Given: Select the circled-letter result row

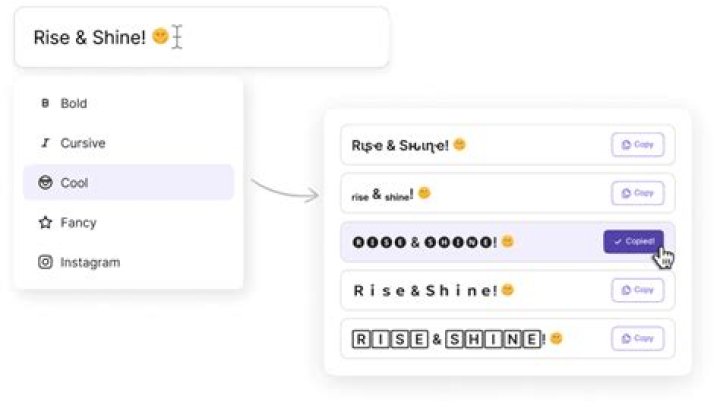Looking at the screenshot, I should tap(507, 242).
